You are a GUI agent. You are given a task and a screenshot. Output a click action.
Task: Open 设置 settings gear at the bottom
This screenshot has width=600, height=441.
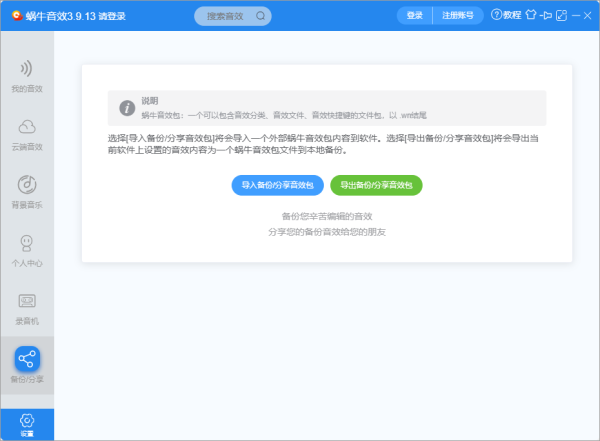tap(27, 425)
